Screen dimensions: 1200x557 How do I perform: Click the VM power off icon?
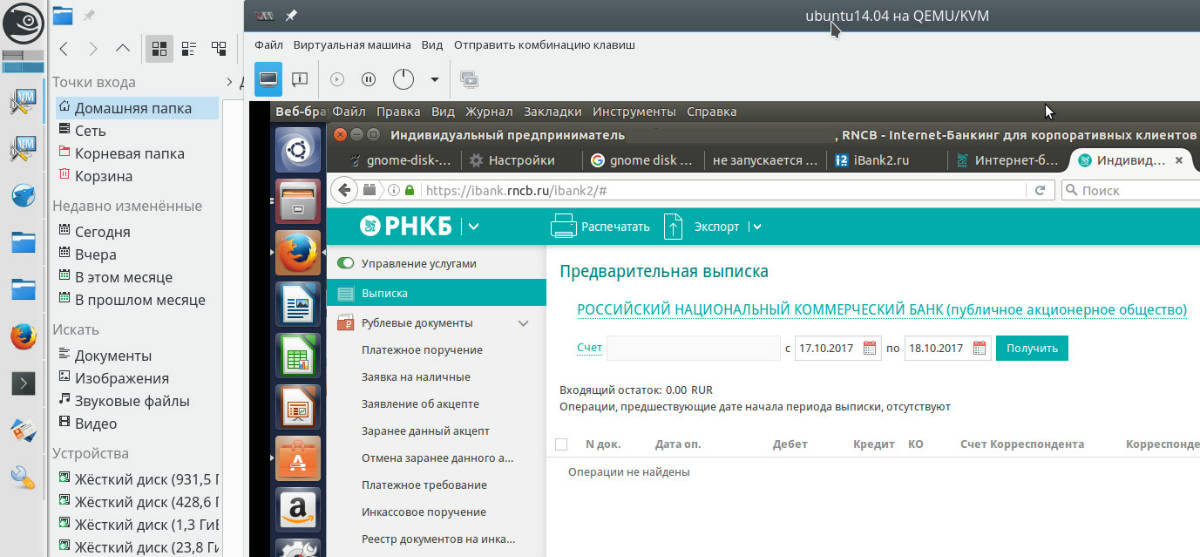(x=403, y=79)
